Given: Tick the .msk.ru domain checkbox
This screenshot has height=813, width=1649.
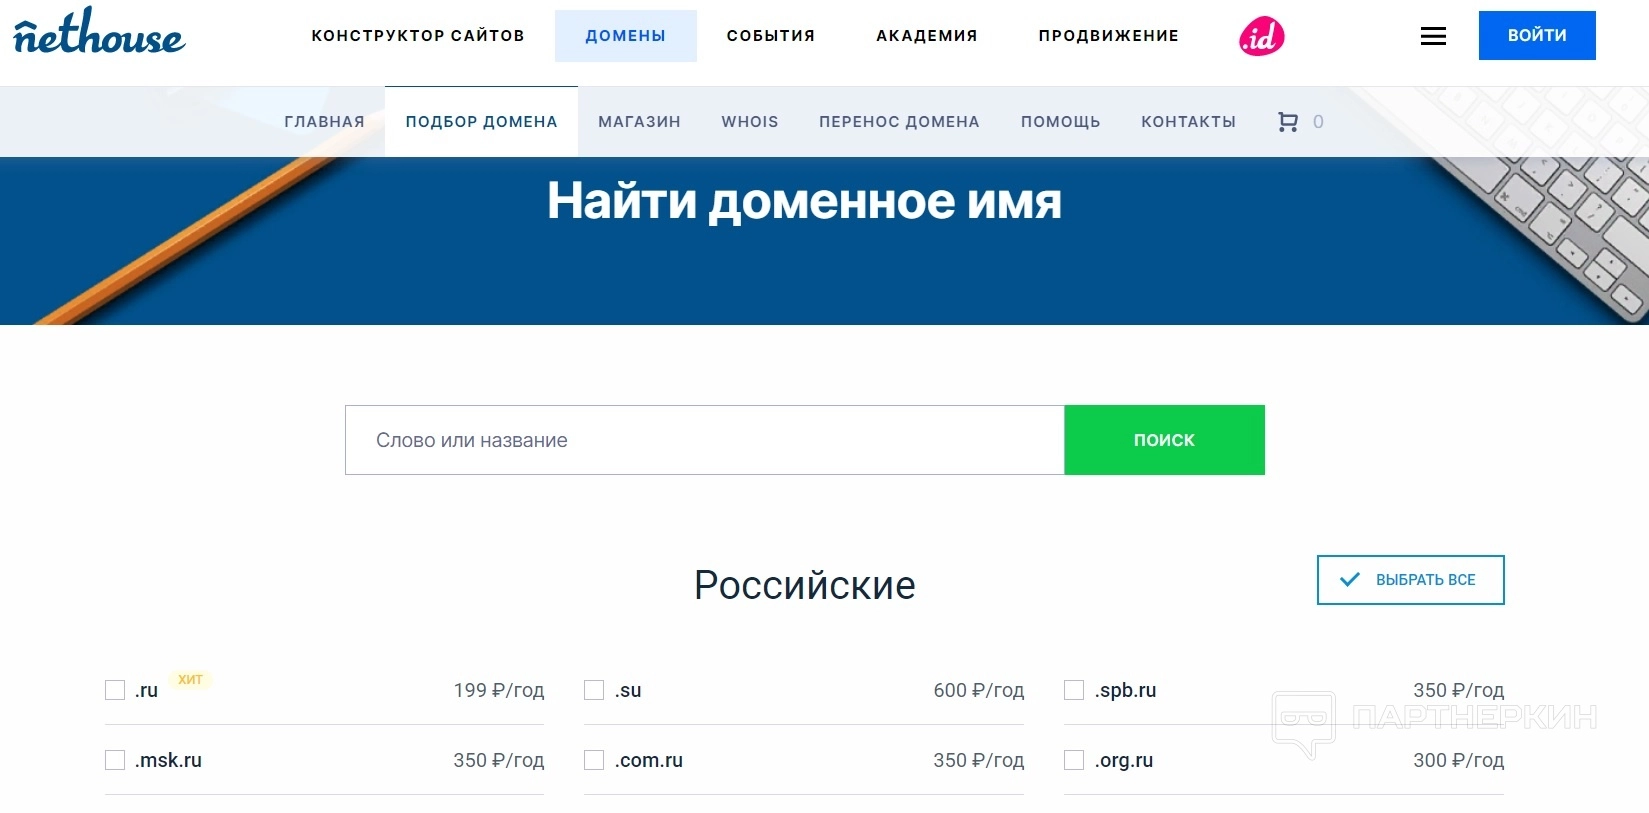Looking at the screenshot, I should tap(115, 760).
